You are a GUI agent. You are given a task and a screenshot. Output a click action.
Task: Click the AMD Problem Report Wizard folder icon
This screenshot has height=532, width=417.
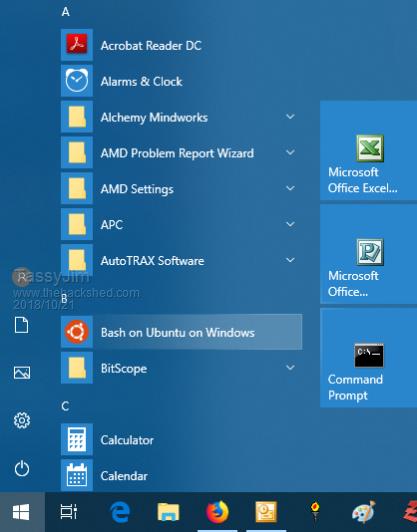(77, 153)
